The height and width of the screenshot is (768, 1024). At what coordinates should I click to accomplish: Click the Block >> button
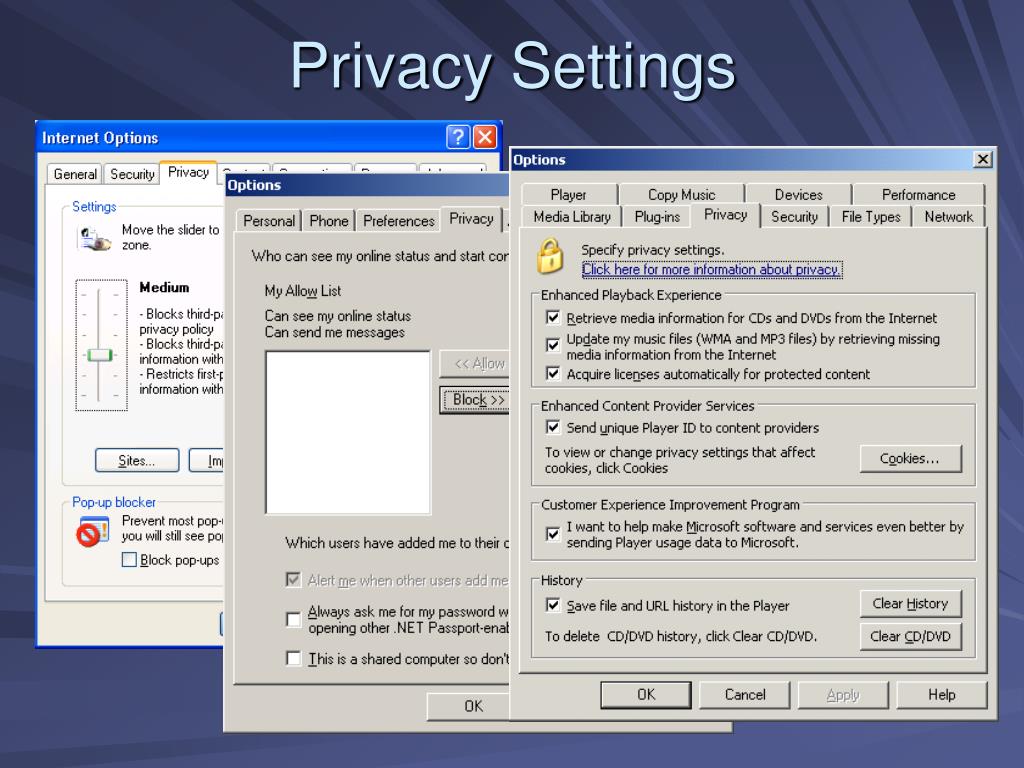pyautogui.click(x=475, y=400)
